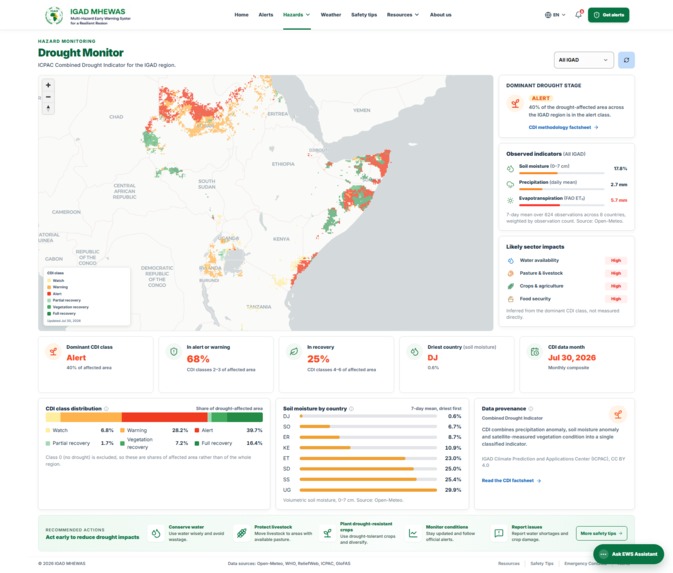Click the 68% in alert or warning value
This screenshot has width=673, height=573.
click(198, 359)
